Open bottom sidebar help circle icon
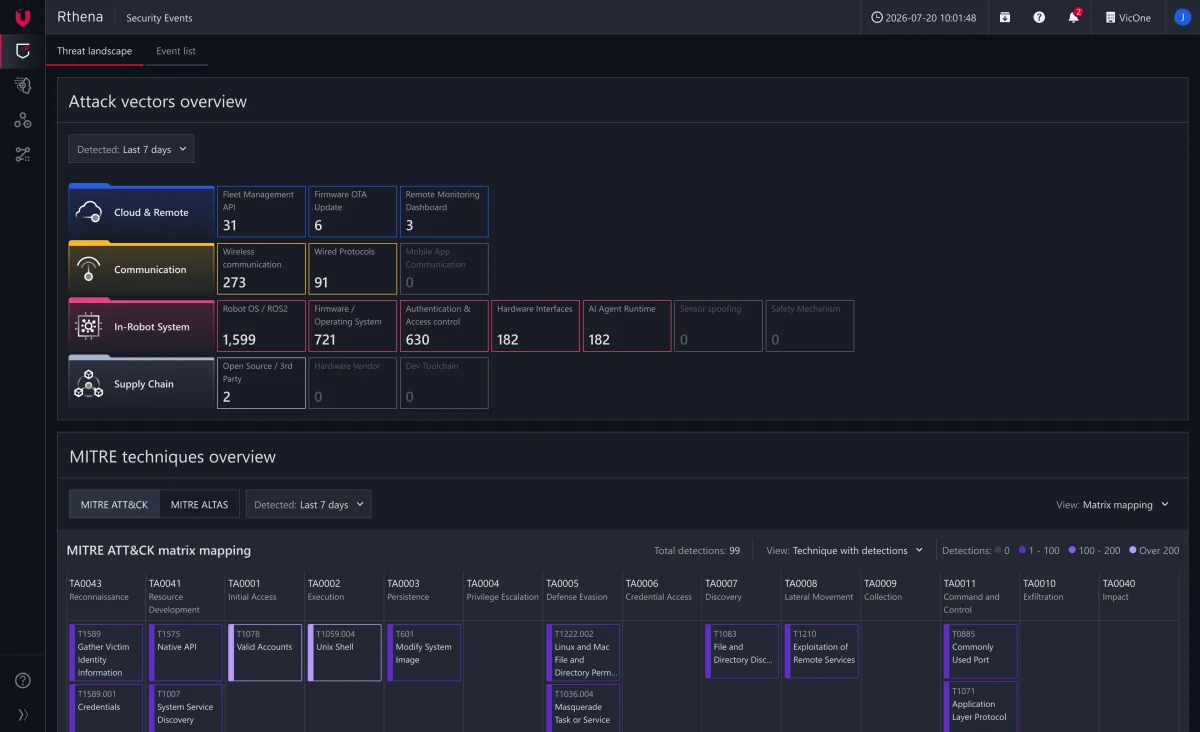Image resolution: width=1200 pixels, height=732 pixels. (x=23, y=680)
